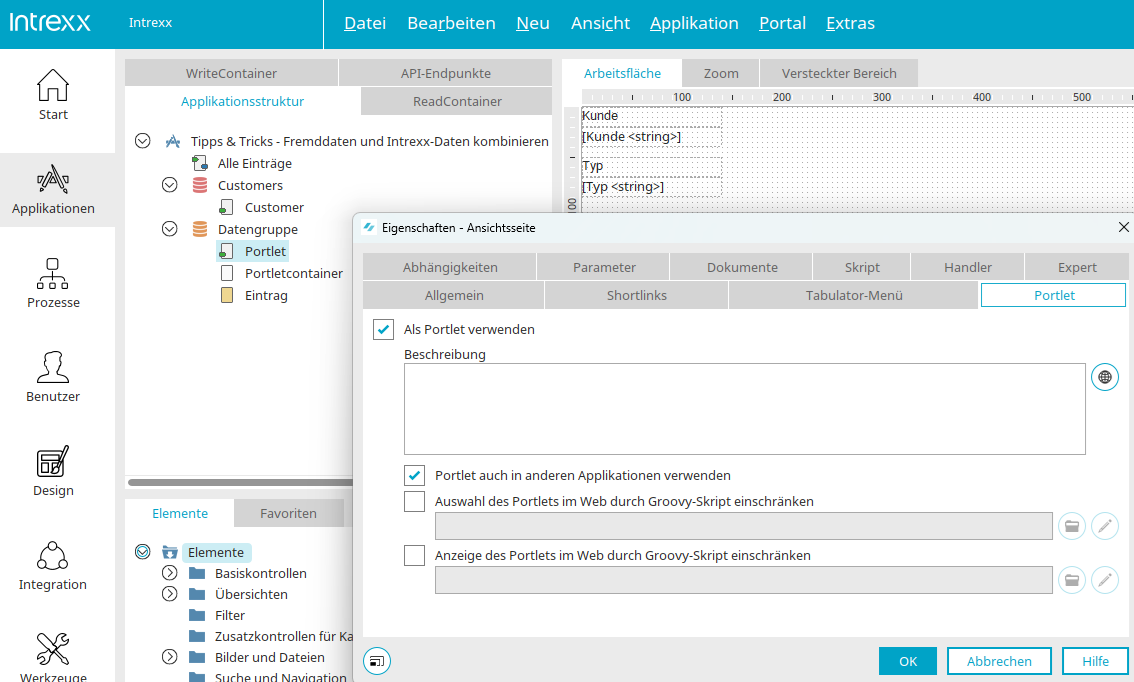
Task: Expand the Basiskontrollen folder
Action: tap(169, 573)
